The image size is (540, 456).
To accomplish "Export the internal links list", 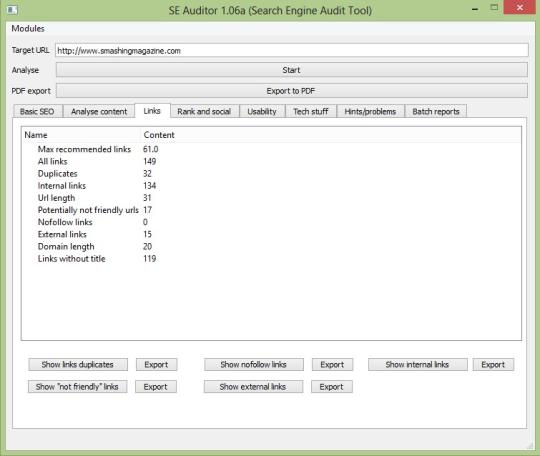I will (493, 364).
